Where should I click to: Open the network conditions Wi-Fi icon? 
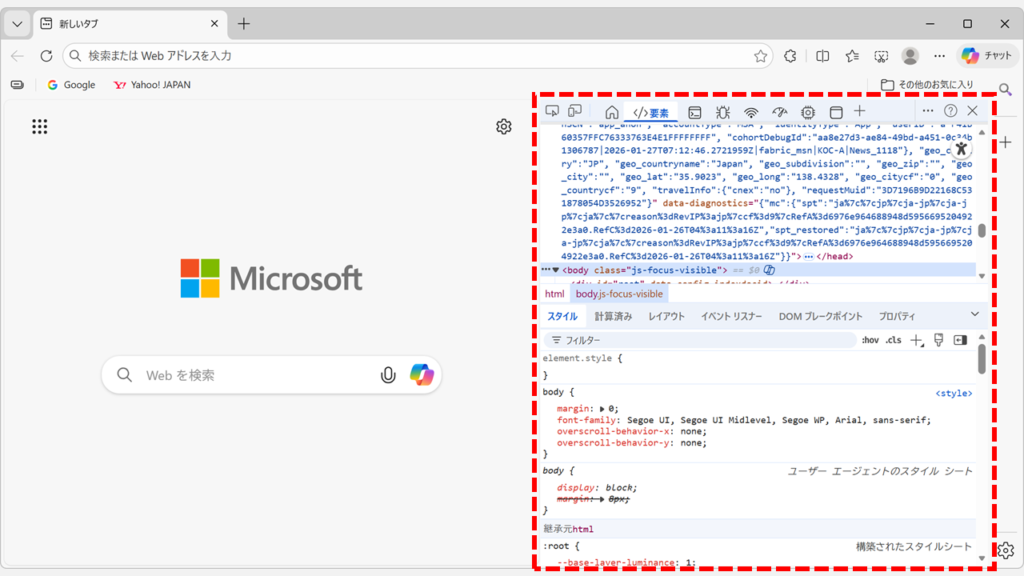[x=752, y=112]
